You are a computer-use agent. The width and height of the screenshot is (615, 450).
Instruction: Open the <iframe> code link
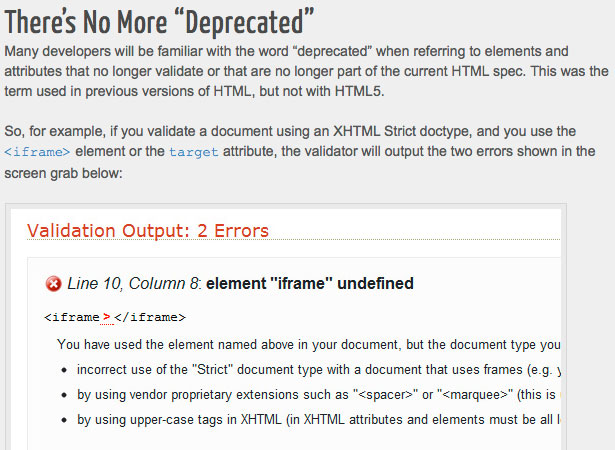37,152
